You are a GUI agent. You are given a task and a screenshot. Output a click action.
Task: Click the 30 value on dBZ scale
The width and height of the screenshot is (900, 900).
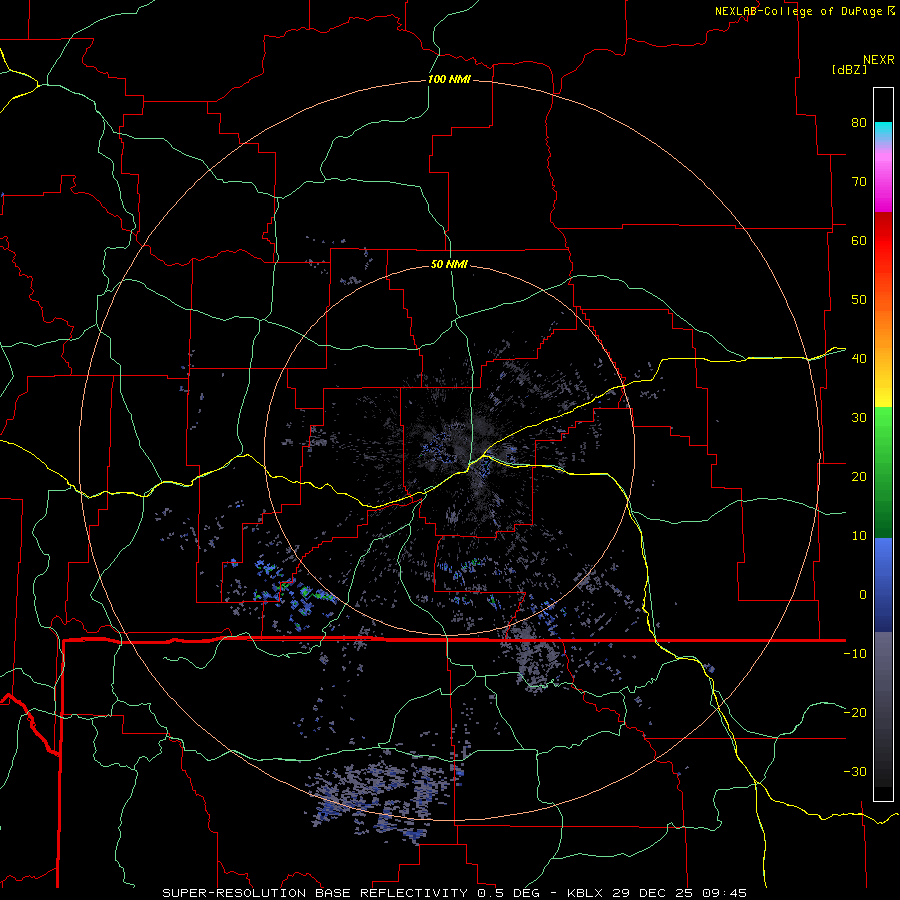859,418
